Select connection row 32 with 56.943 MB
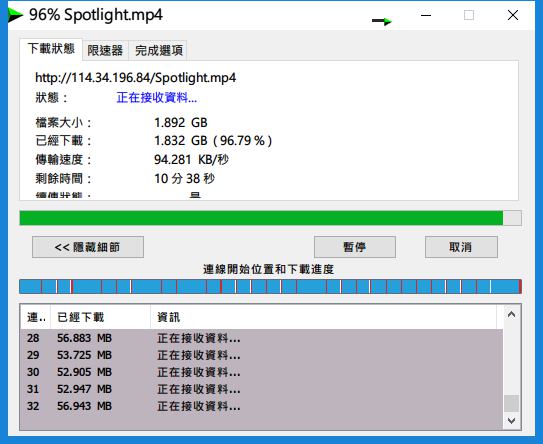Viewport: 543px width, 444px height. [261, 406]
